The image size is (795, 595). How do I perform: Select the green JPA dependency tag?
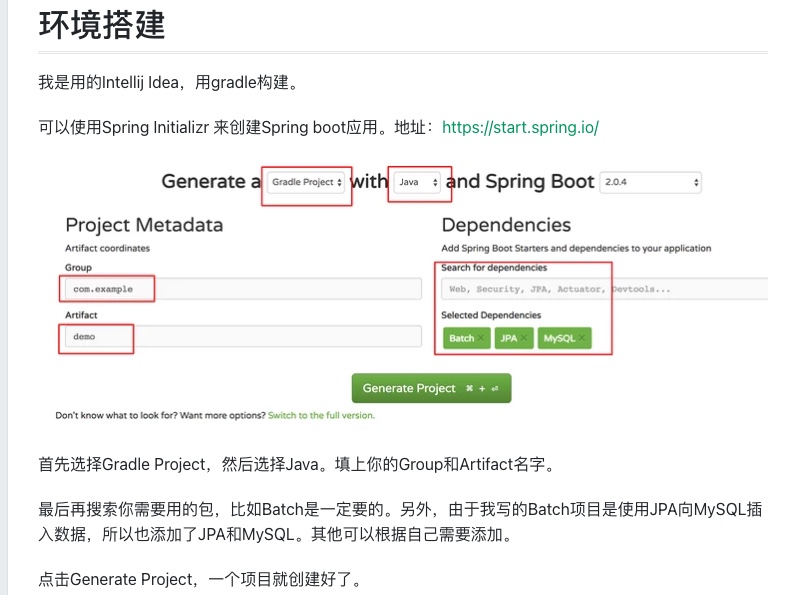pyautogui.click(x=508, y=339)
